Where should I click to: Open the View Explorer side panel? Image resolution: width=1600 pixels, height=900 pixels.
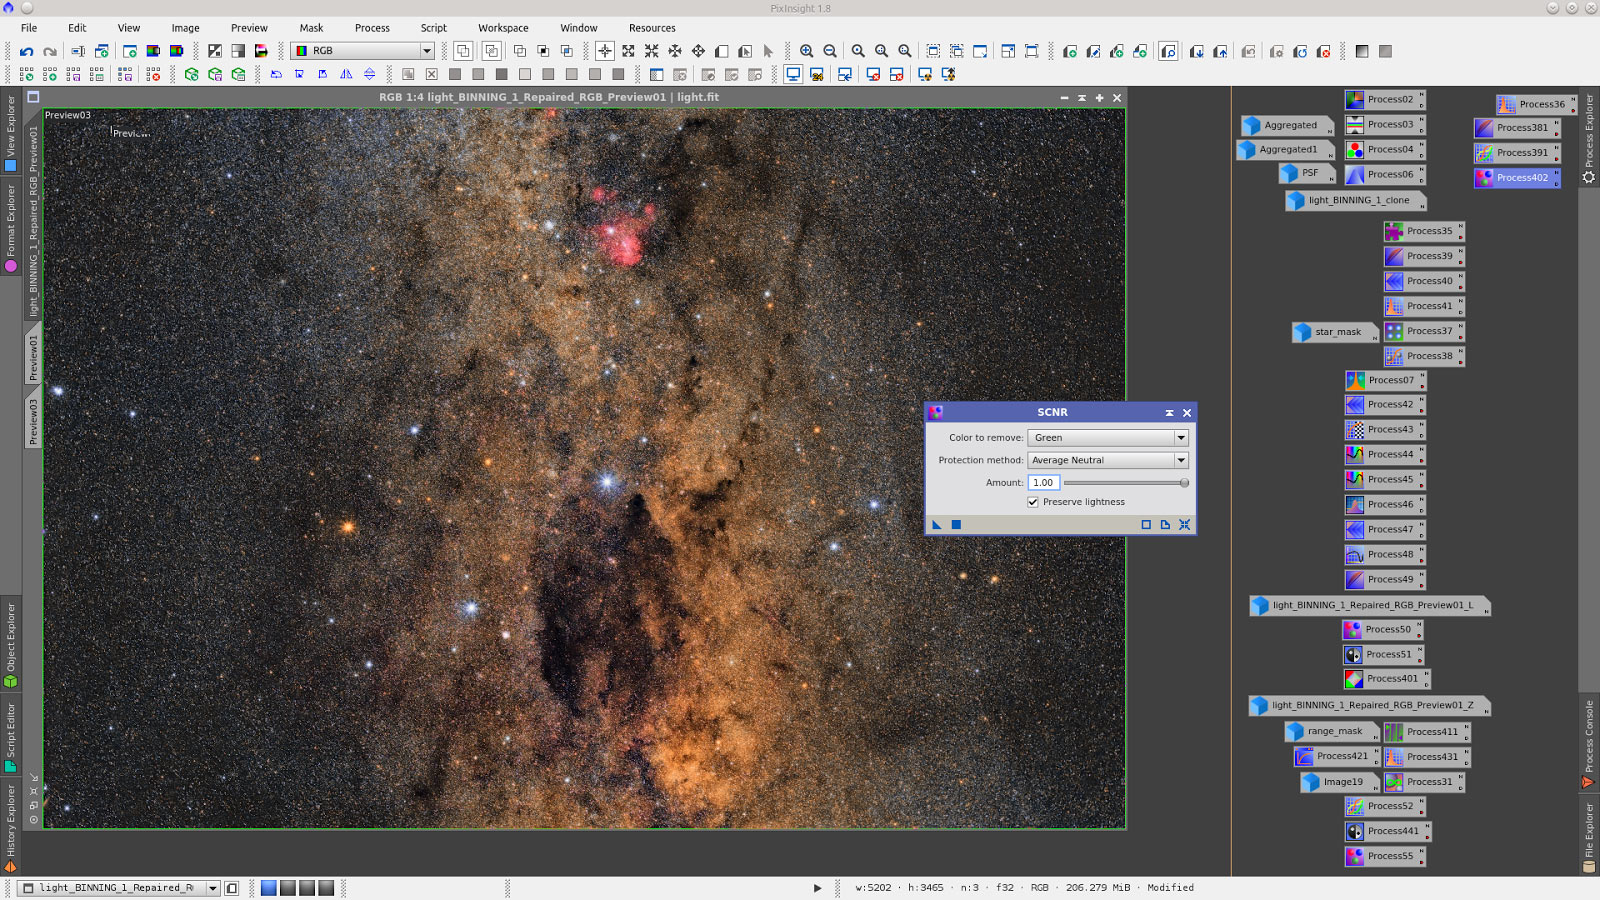pos(11,132)
